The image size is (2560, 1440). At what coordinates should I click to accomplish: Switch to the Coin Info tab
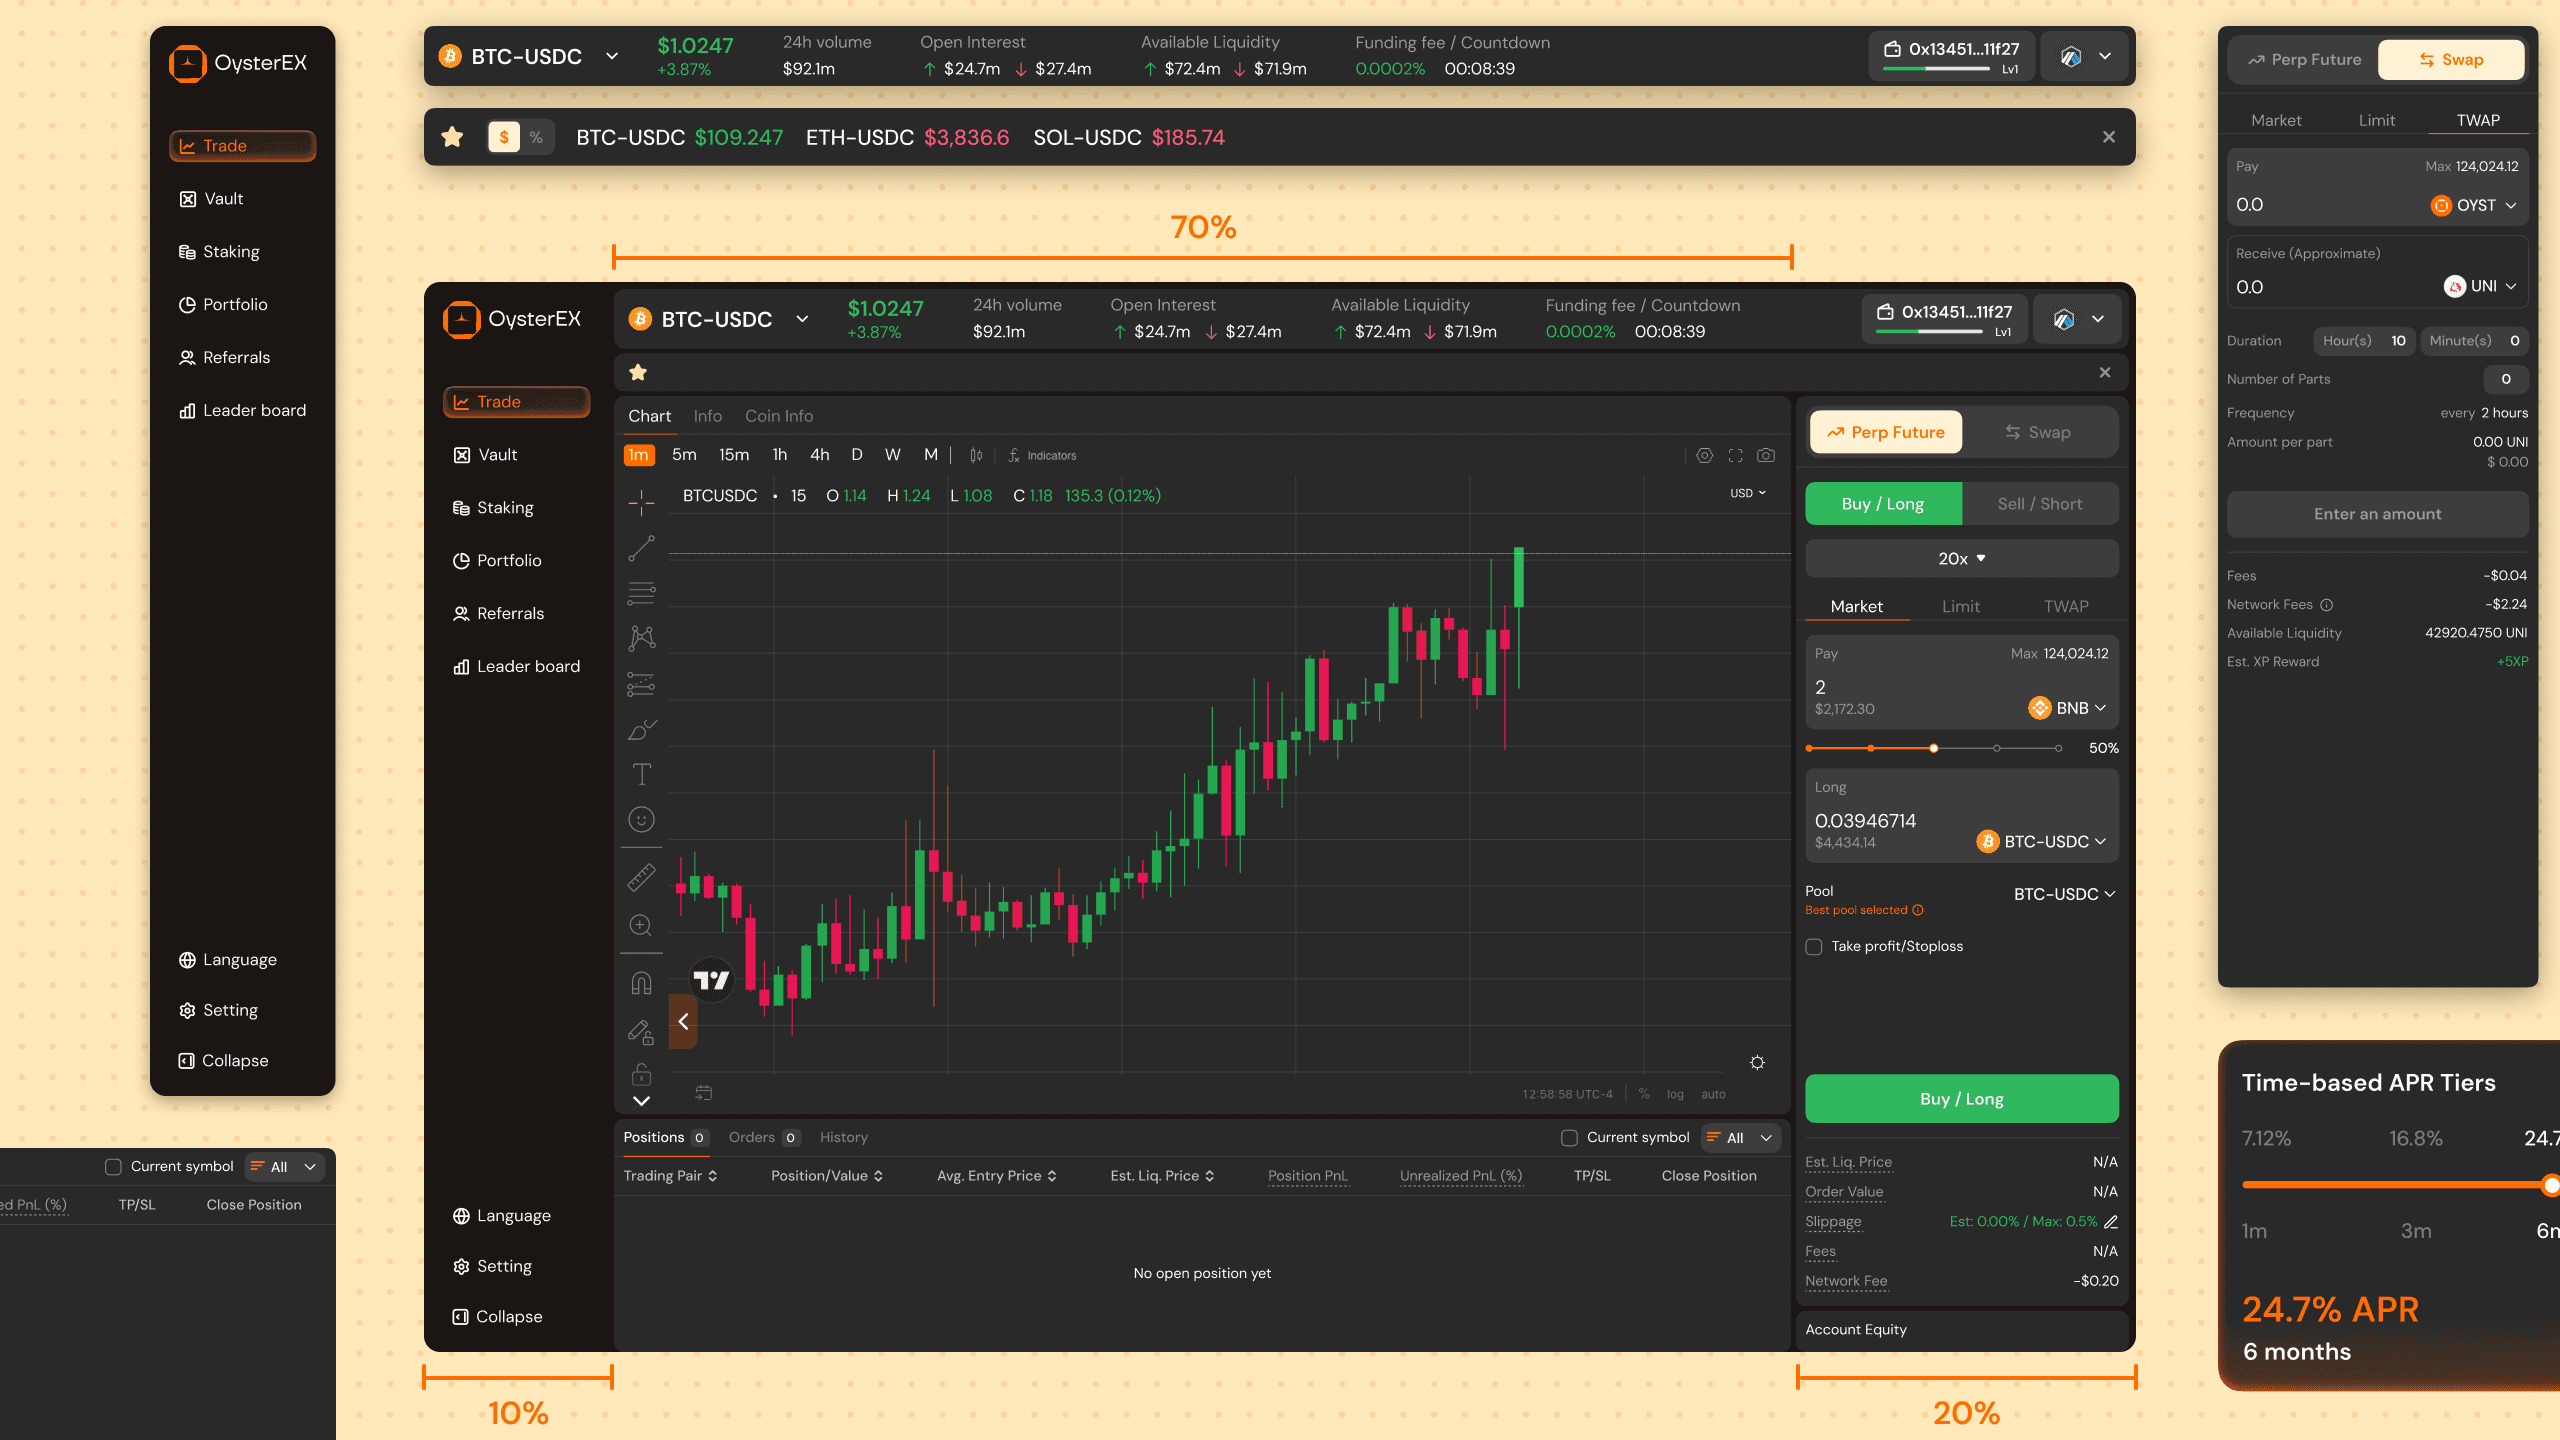tap(778, 416)
